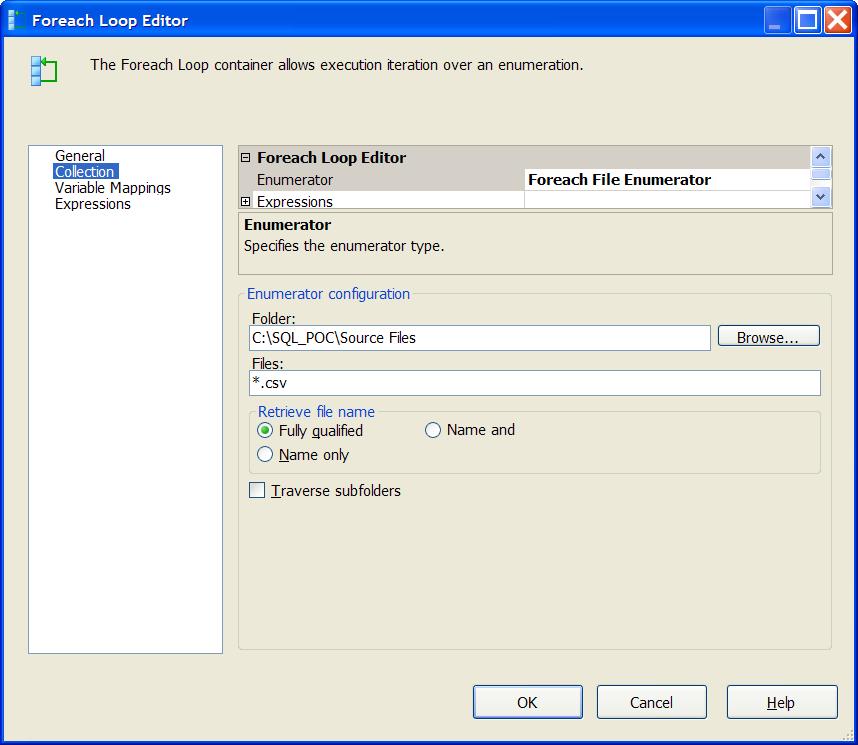This screenshot has width=858, height=745.
Task: Click the resize grip at window corner
Action: (x=848, y=735)
